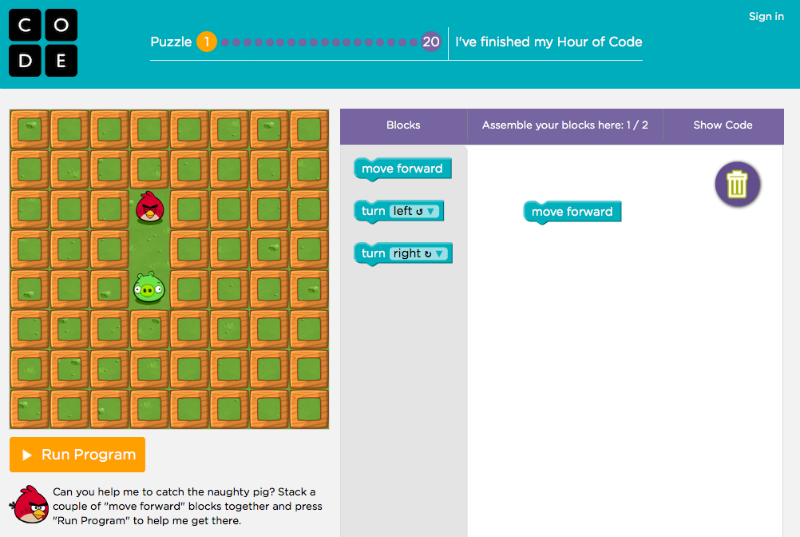Image resolution: width=800 pixels, height=537 pixels.
Task: Run the program with the orange button
Action: pos(77,454)
